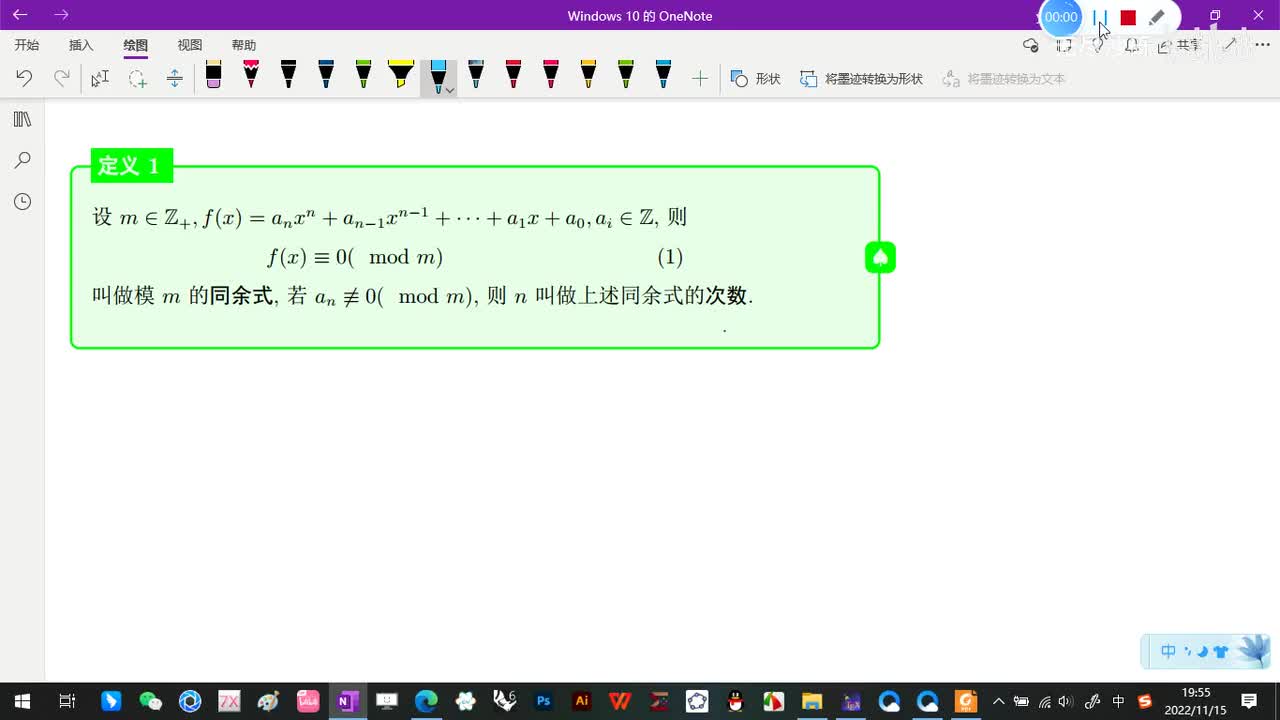Screen dimensions: 1280x720
Task: Click the recorder pencil annotation tool
Action: [x=1157, y=17]
